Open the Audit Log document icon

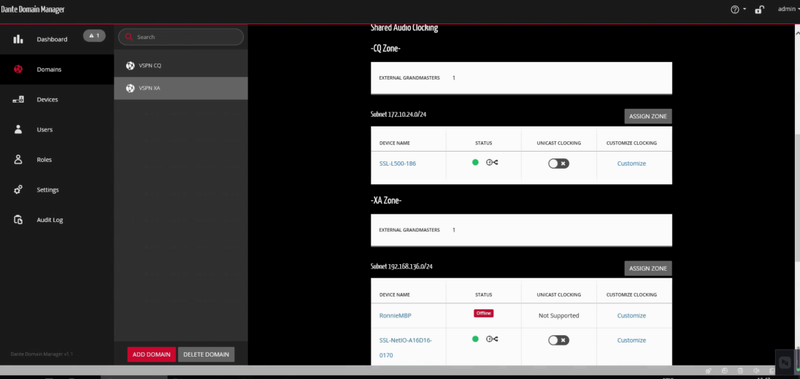[18, 220]
